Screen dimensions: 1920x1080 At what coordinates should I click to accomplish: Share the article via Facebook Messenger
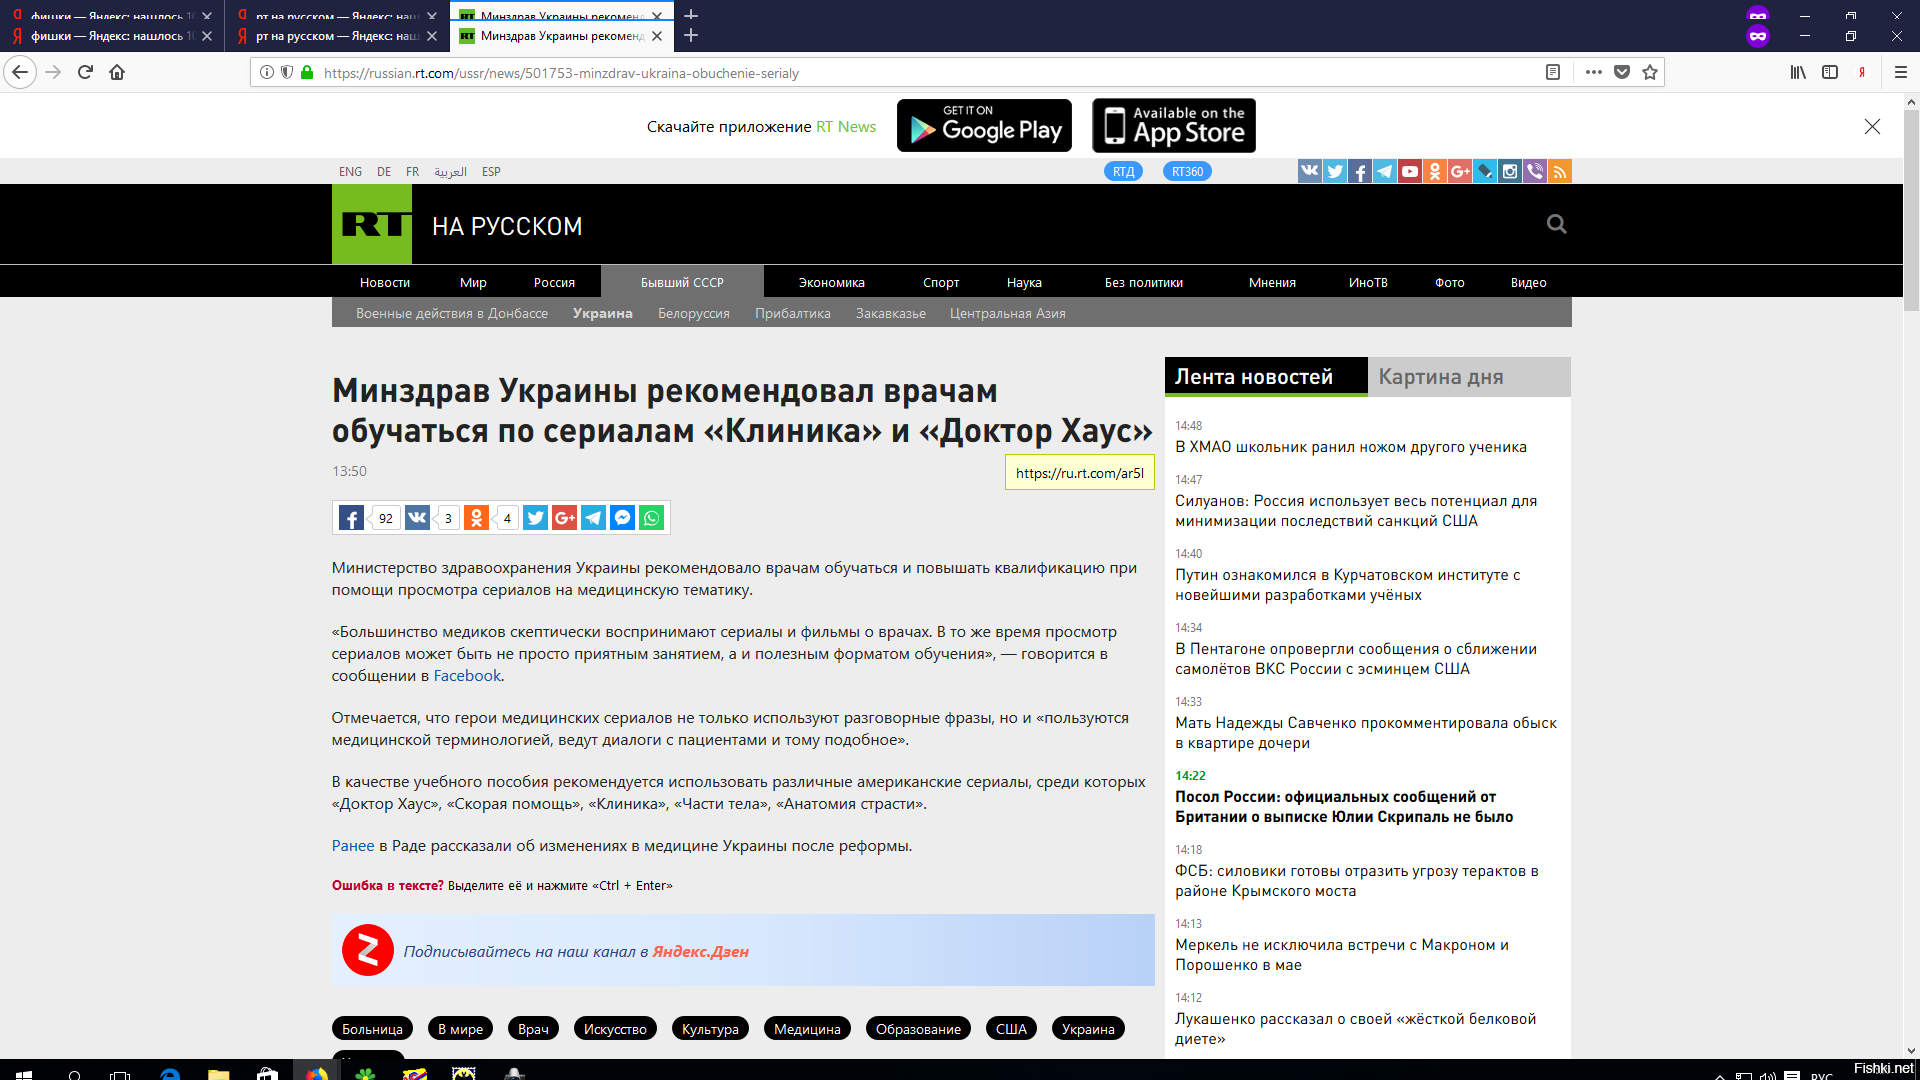[622, 518]
